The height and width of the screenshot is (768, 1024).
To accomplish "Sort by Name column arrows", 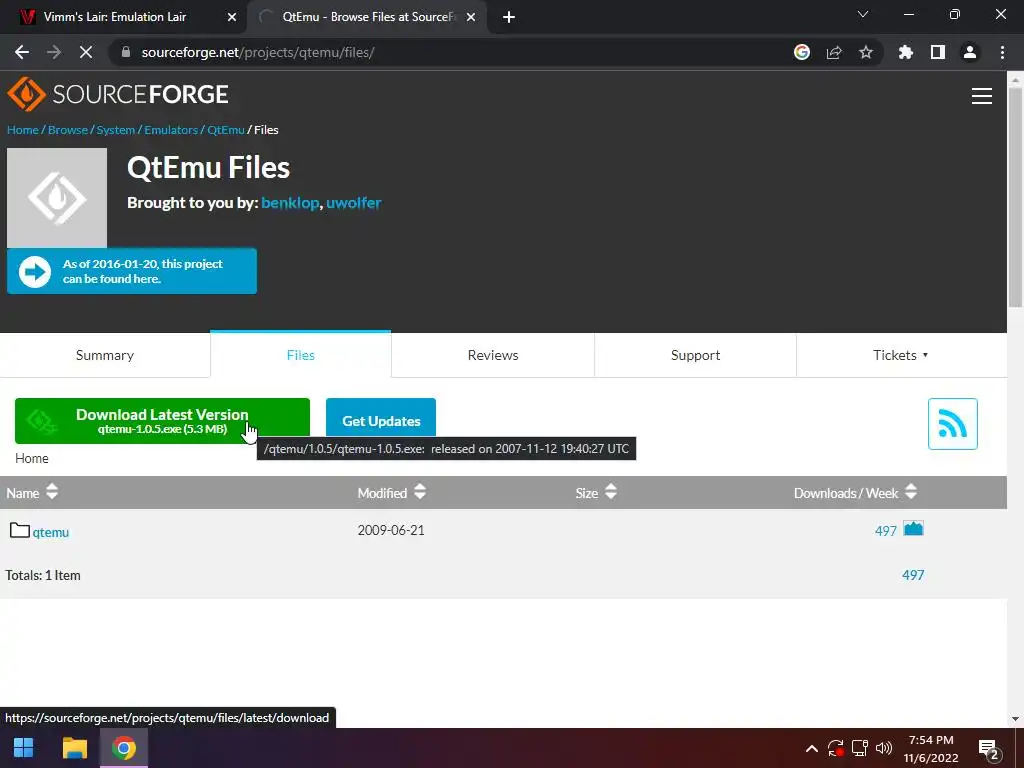I will tap(52, 492).
